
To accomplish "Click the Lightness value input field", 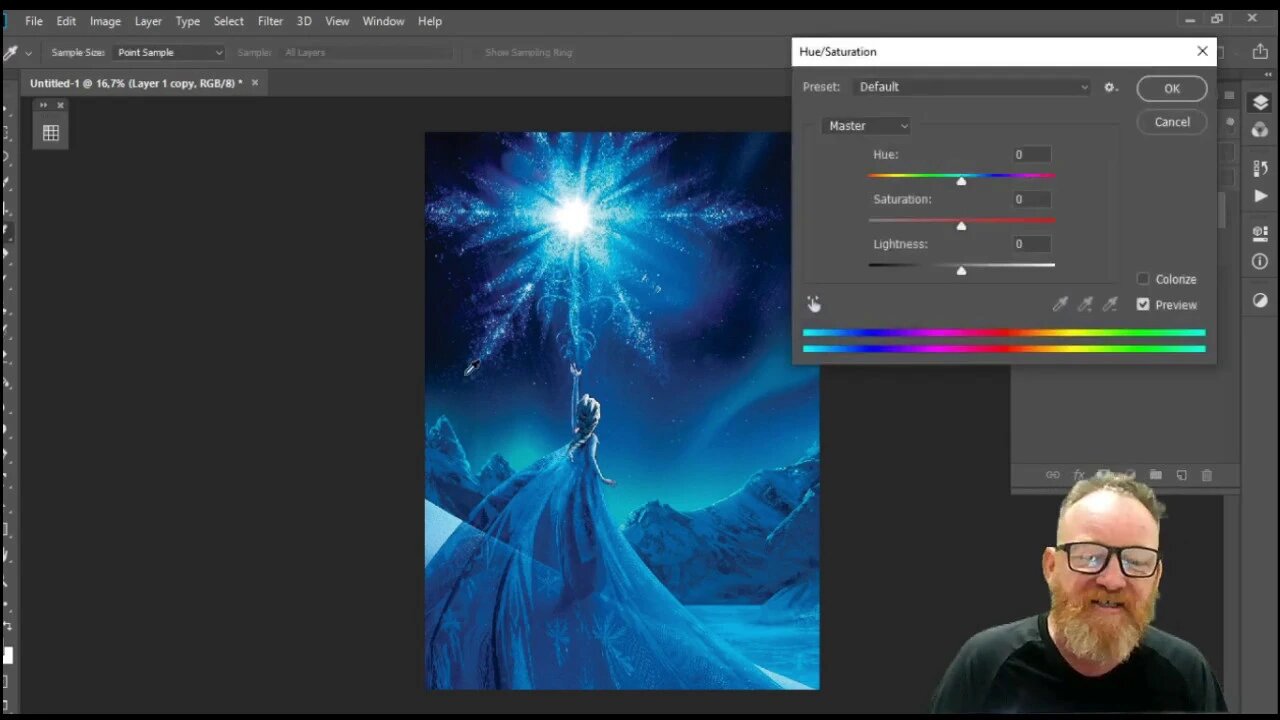I will 1032,244.
